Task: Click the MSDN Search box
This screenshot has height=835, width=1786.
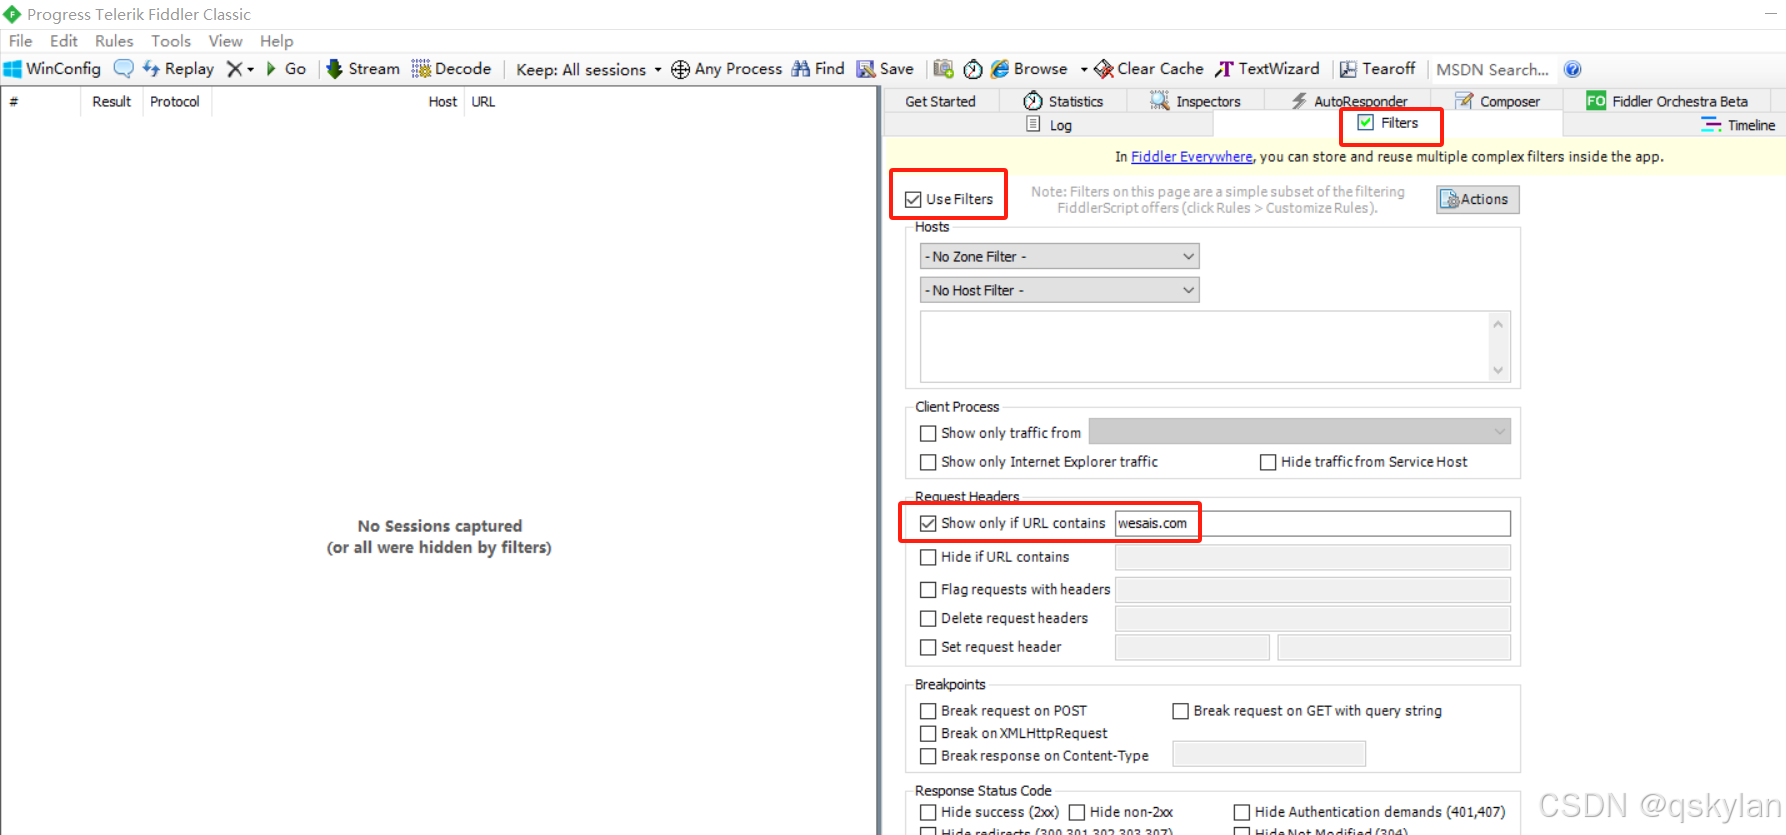Action: 1493,69
